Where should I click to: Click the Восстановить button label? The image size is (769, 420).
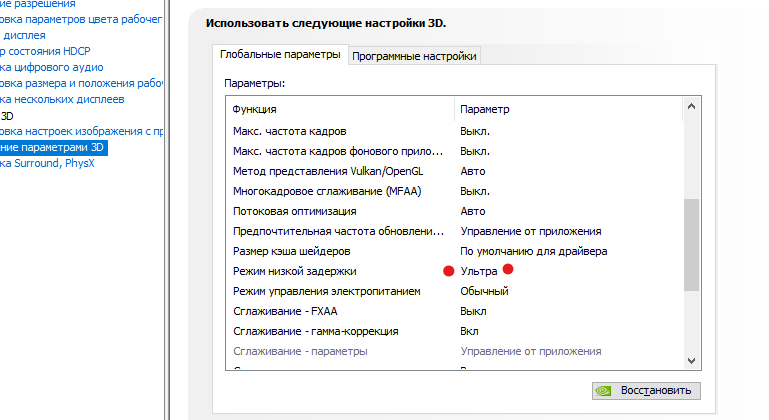[x=656, y=391]
